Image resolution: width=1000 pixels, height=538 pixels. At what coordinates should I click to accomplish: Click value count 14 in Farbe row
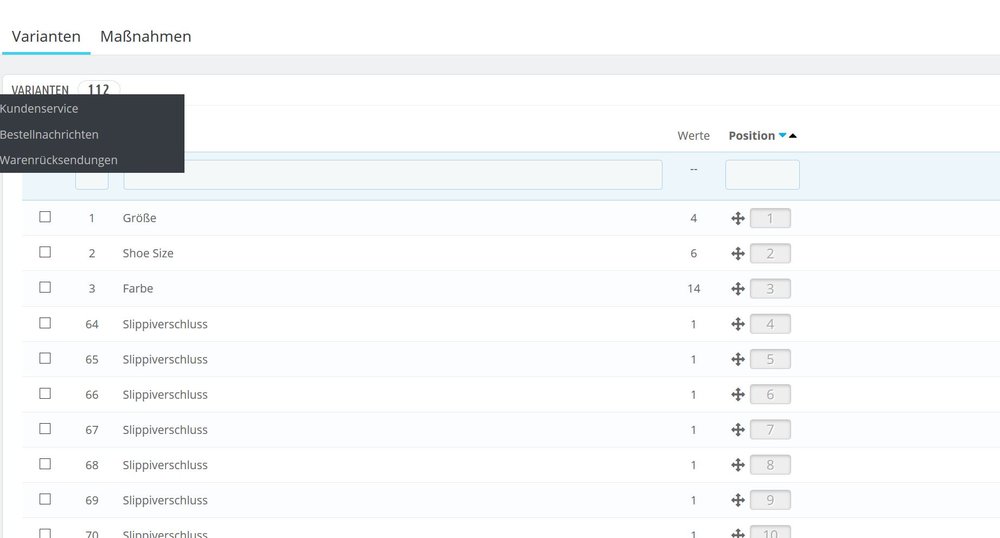(693, 289)
